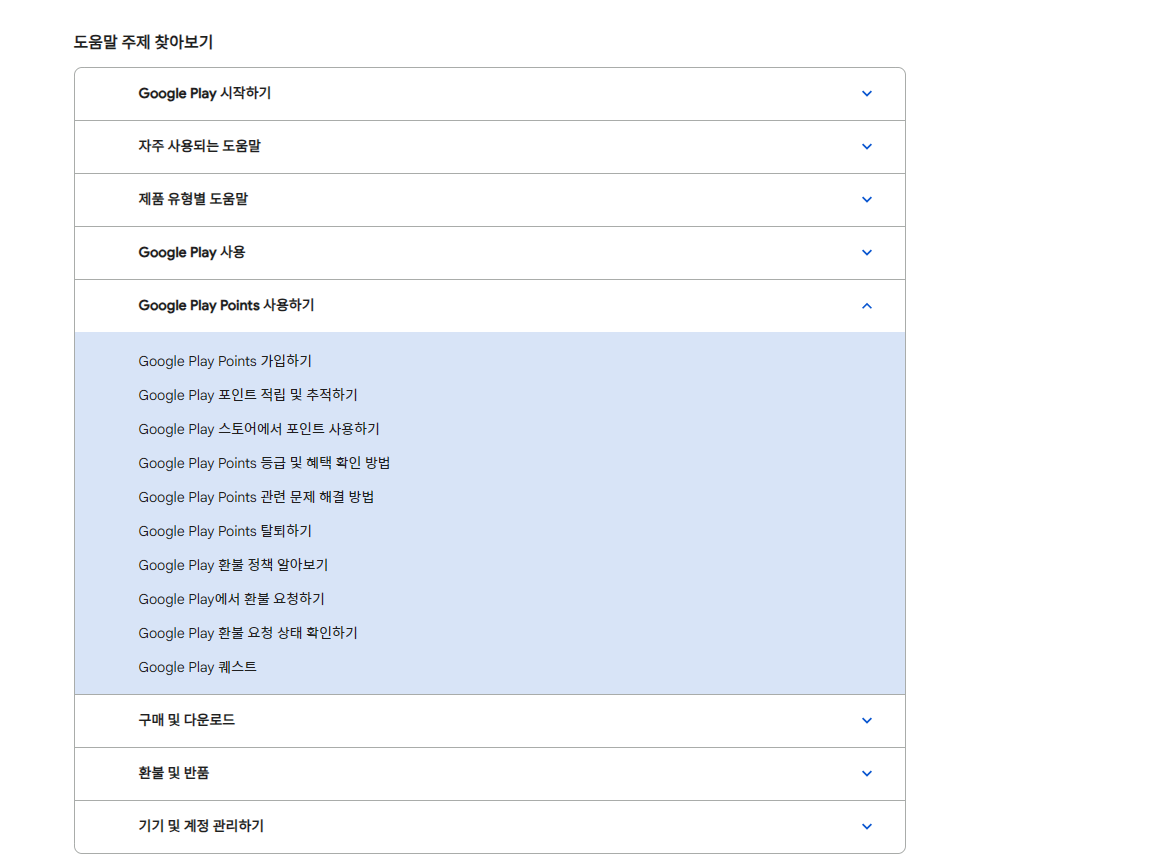Click Google Play Points 사용하기 section title
Screen dimensions: 1161x858
227,306
